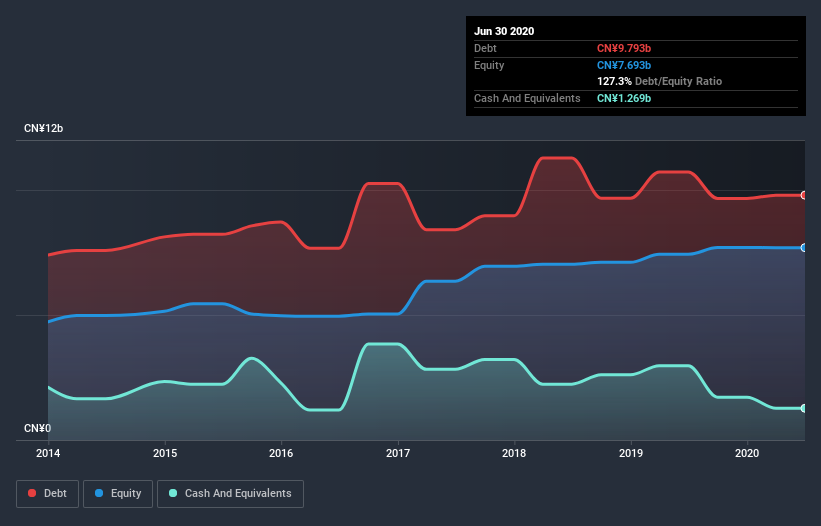Image resolution: width=821 pixels, height=526 pixels.
Task: Click the blue Equity legend dot
Action: point(99,493)
